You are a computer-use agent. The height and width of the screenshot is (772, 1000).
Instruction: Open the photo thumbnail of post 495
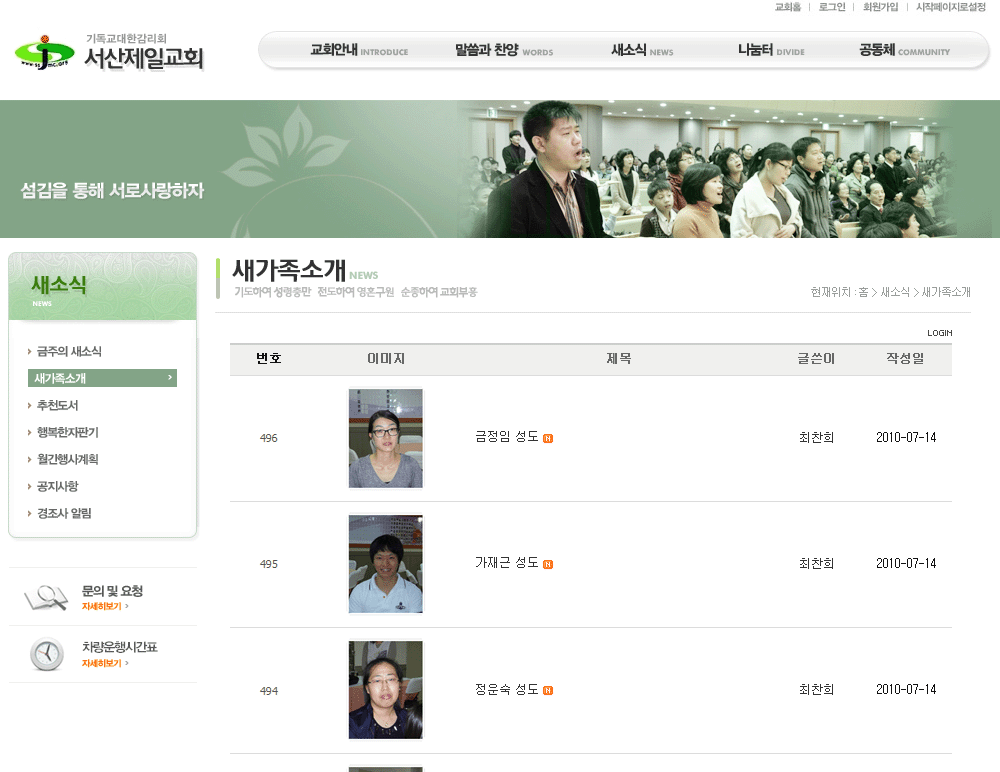pyautogui.click(x=386, y=564)
